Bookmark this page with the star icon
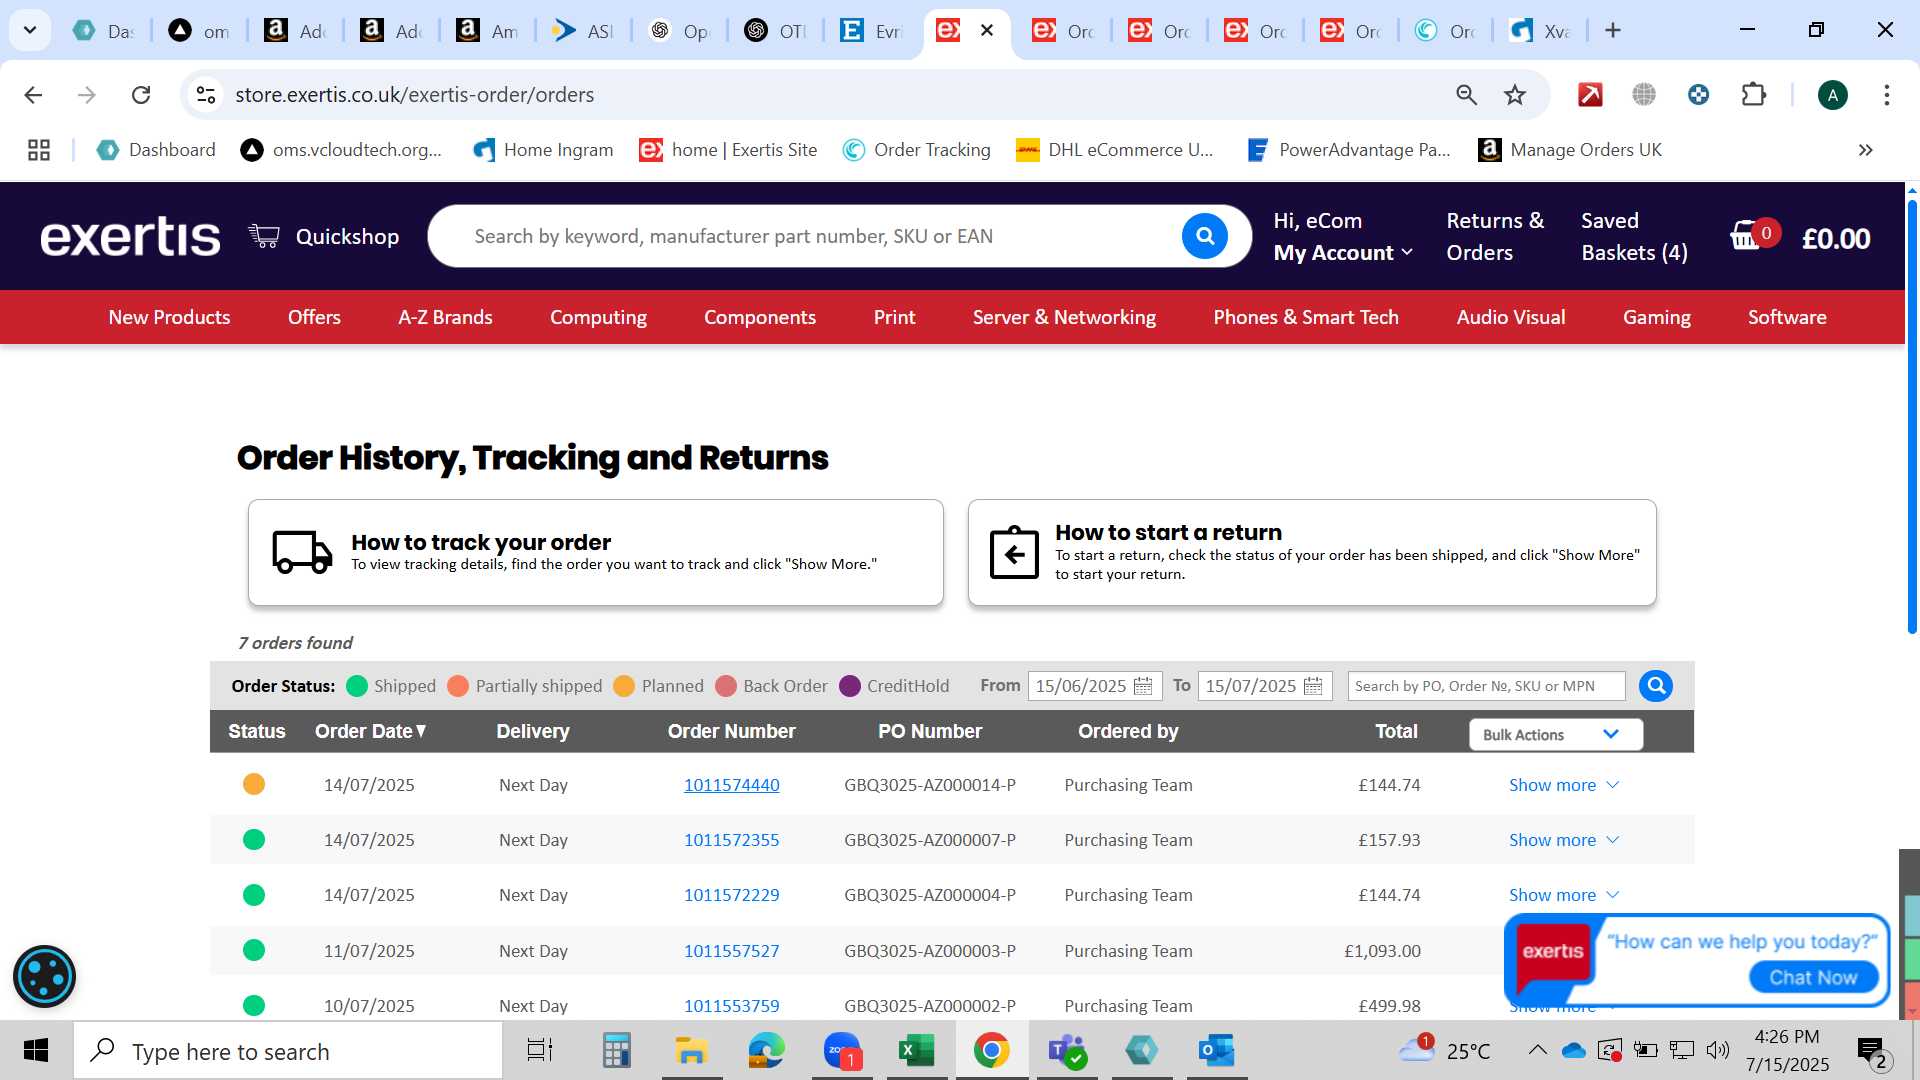1920x1080 pixels. [1515, 95]
